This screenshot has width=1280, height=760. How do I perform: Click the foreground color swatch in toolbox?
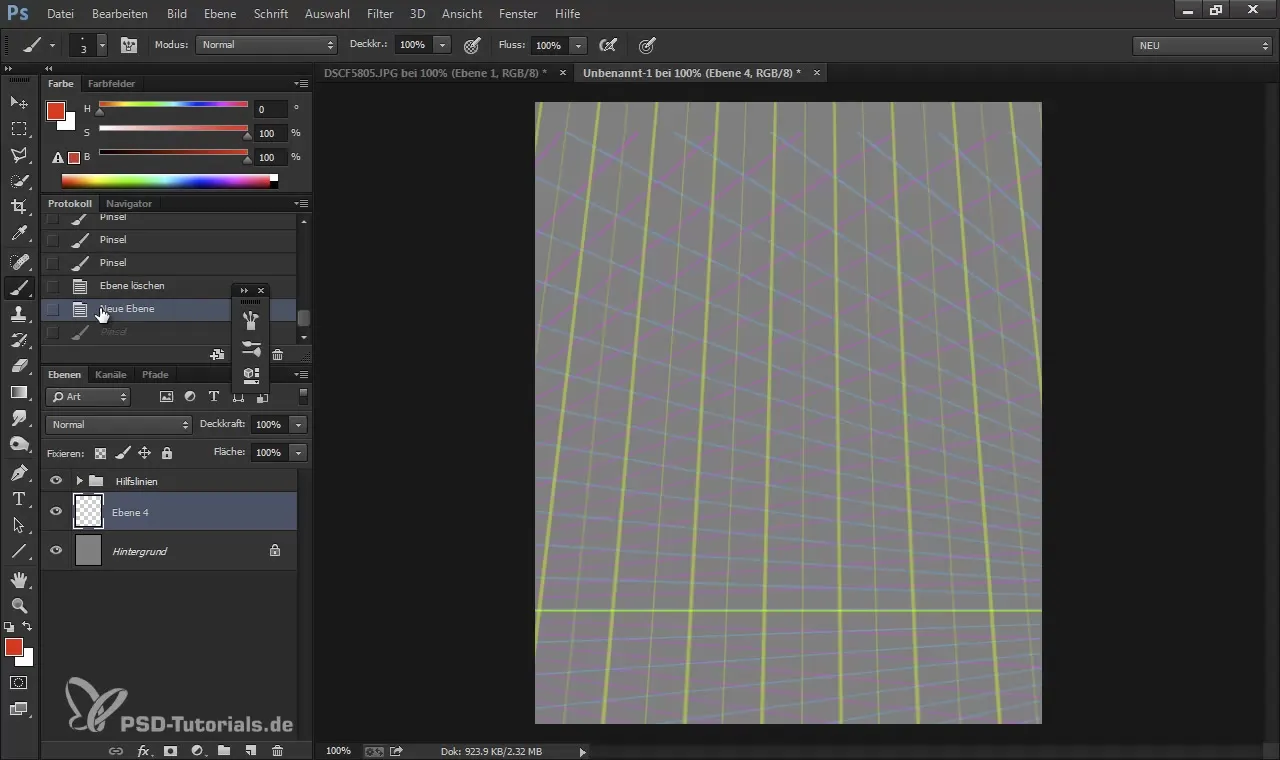(13, 647)
